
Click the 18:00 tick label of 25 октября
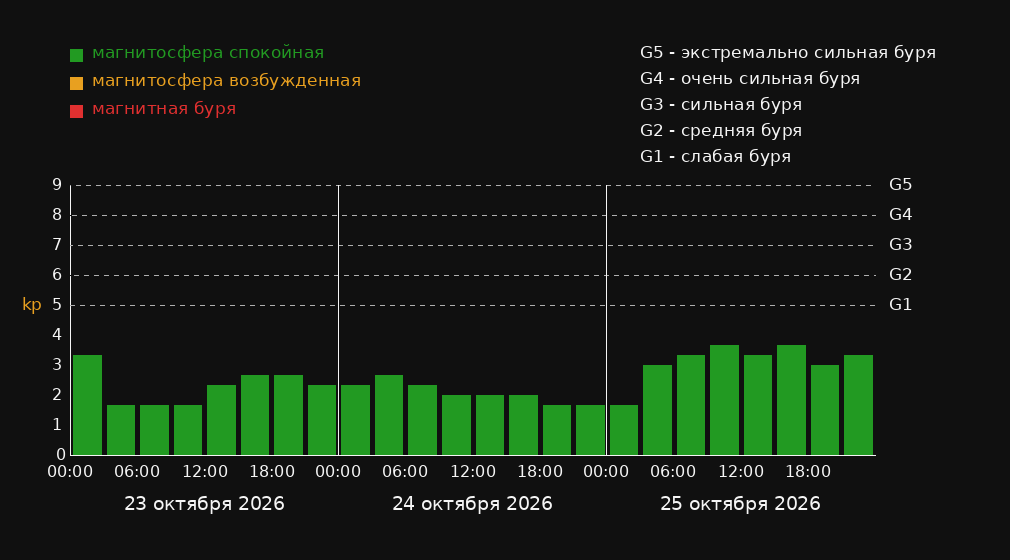pos(808,472)
